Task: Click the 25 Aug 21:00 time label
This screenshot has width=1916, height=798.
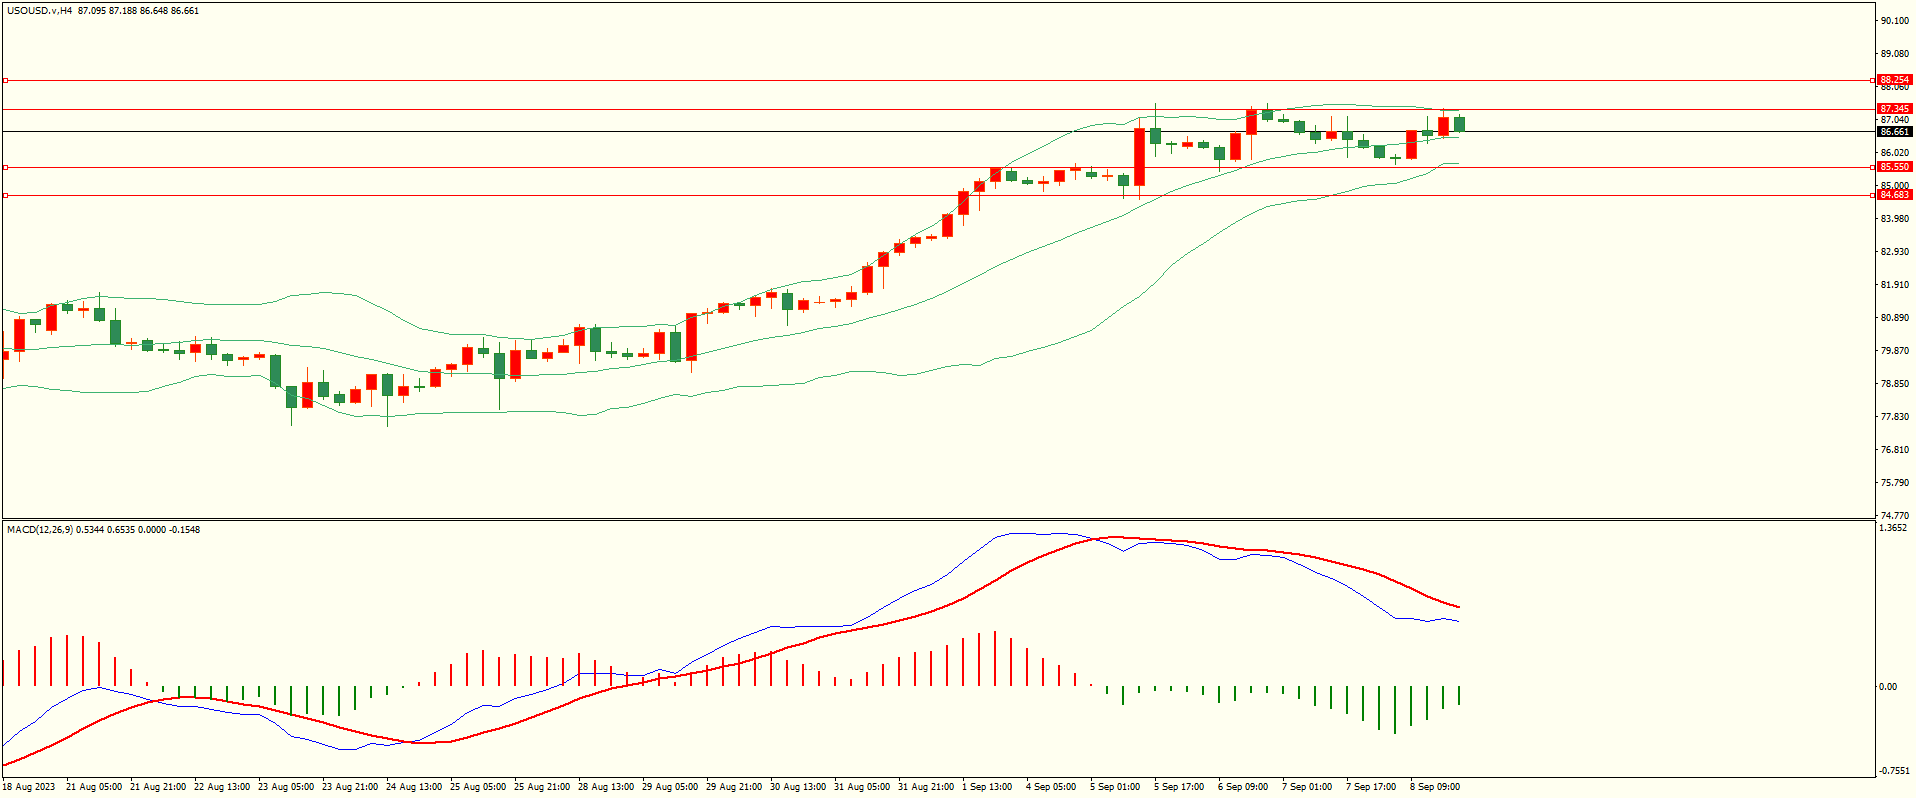Action: [542, 787]
